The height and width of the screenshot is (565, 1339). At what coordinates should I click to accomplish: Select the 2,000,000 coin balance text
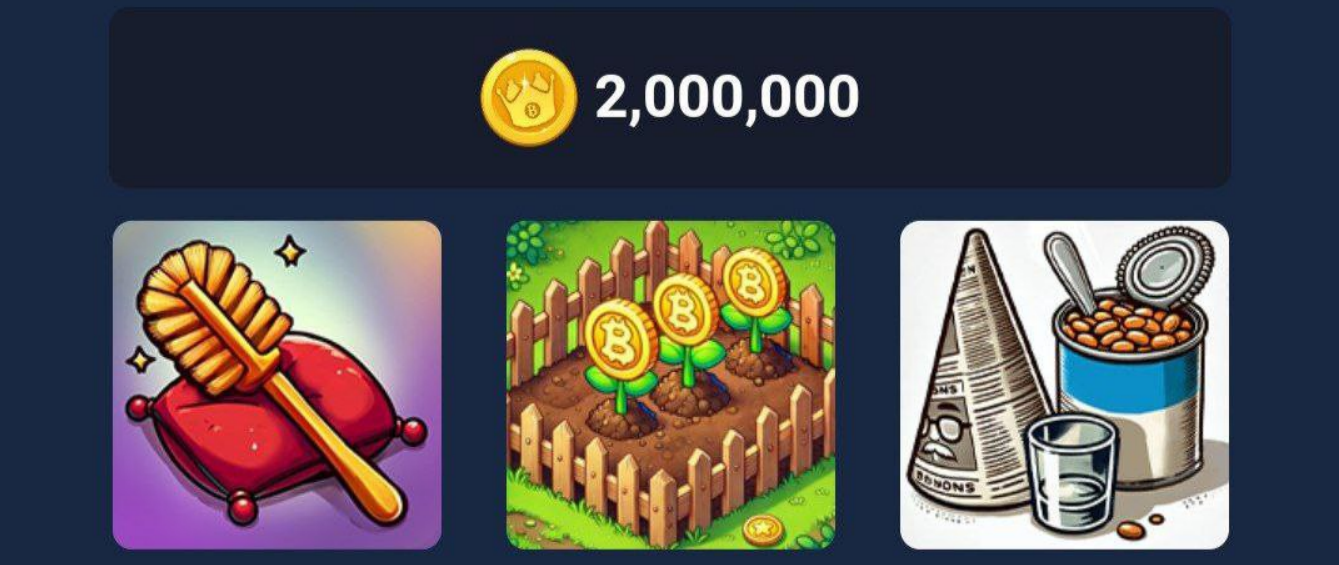coord(727,97)
